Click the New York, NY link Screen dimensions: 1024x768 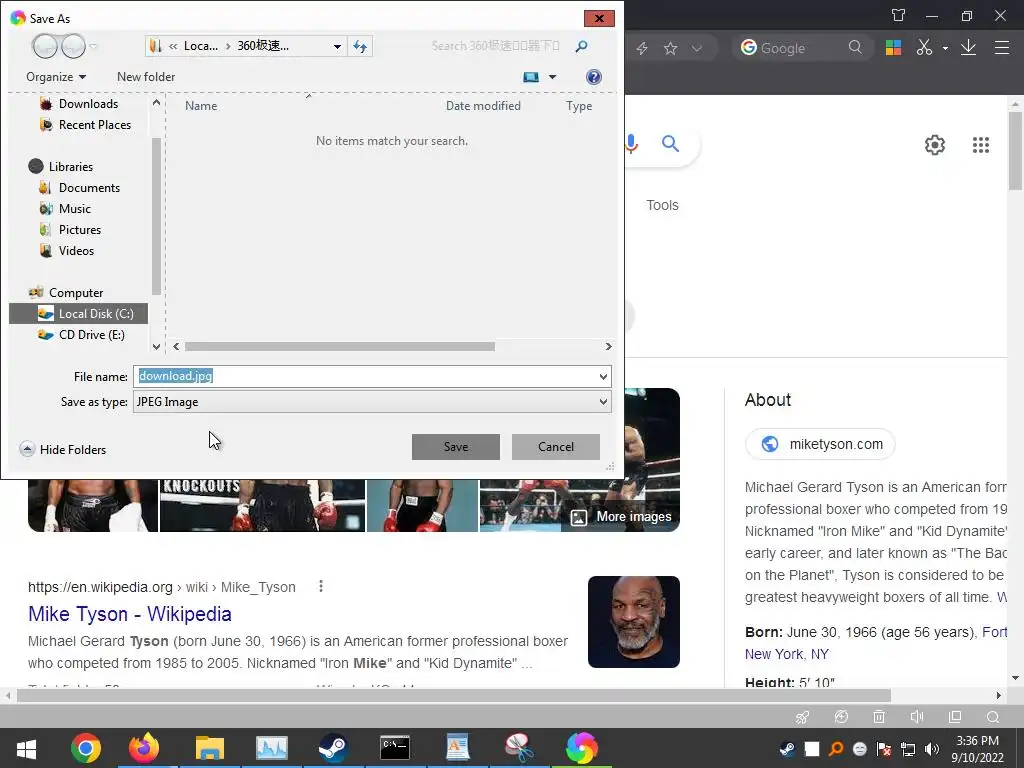point(787,654)
